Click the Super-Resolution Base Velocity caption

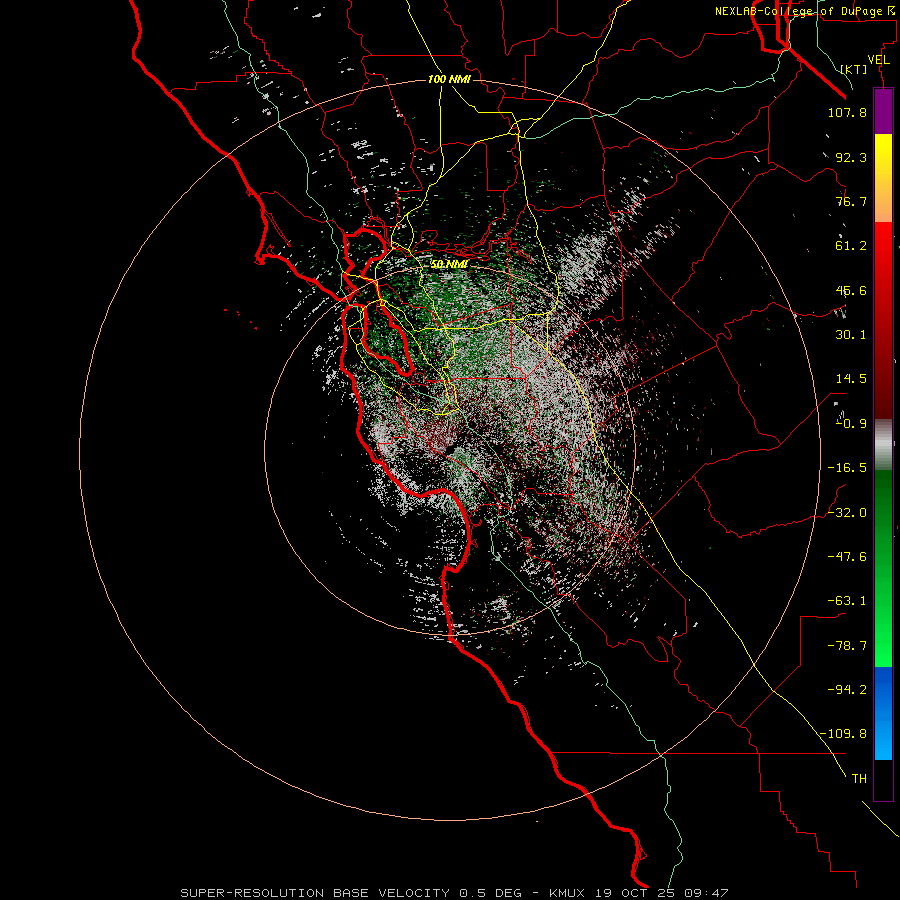(x=454, y=893)
